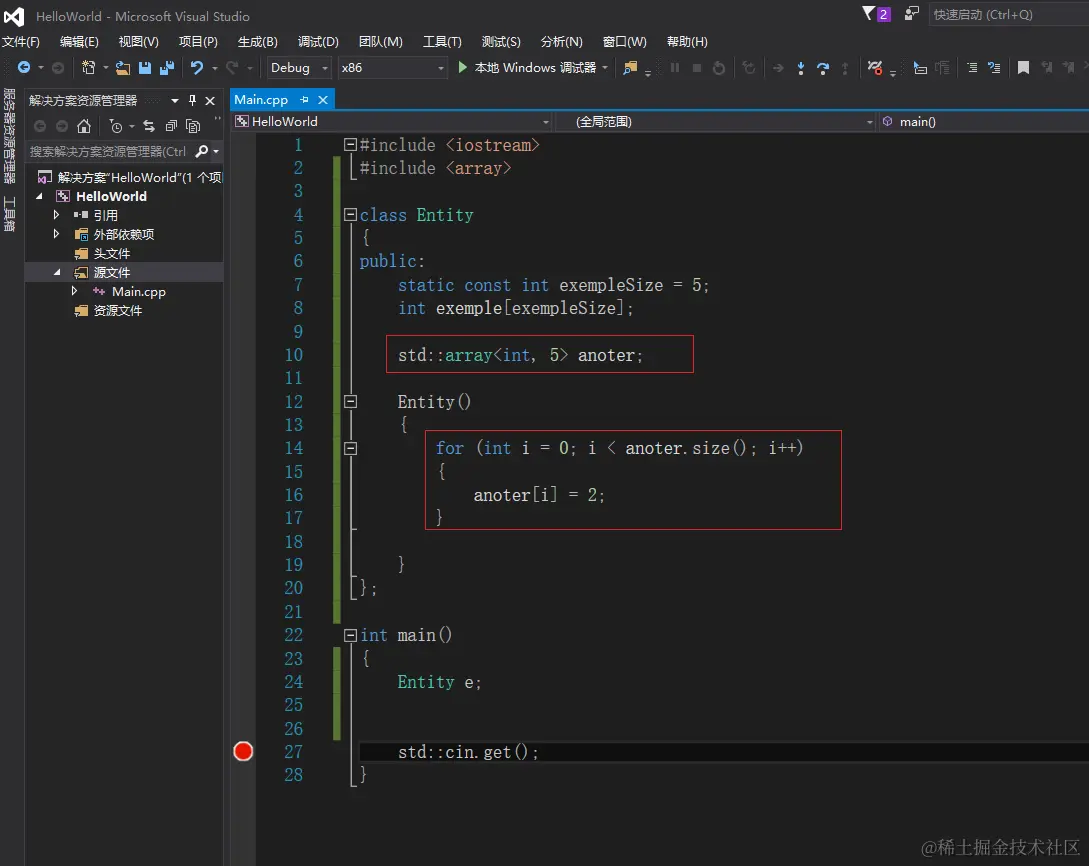Click the 快速启动 search box
1089x866 pixels.
coord(1005,15)
